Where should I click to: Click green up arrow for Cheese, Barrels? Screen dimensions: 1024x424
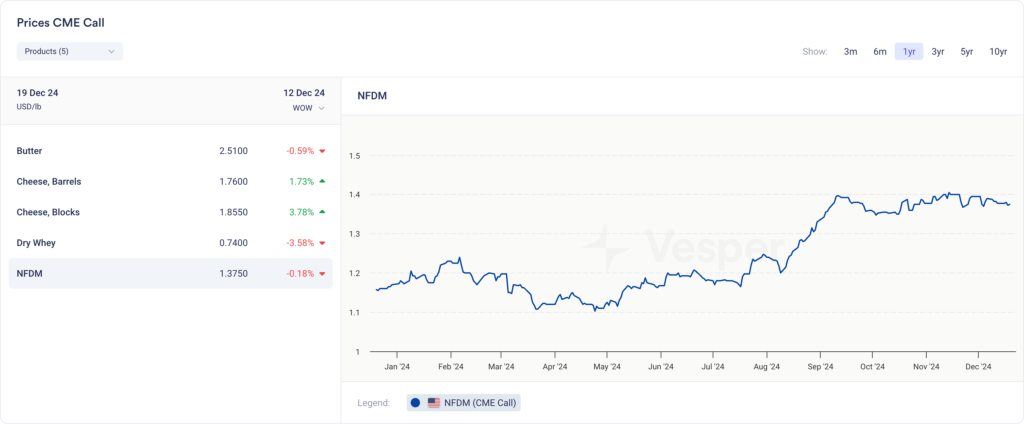[x=323, y=182]
